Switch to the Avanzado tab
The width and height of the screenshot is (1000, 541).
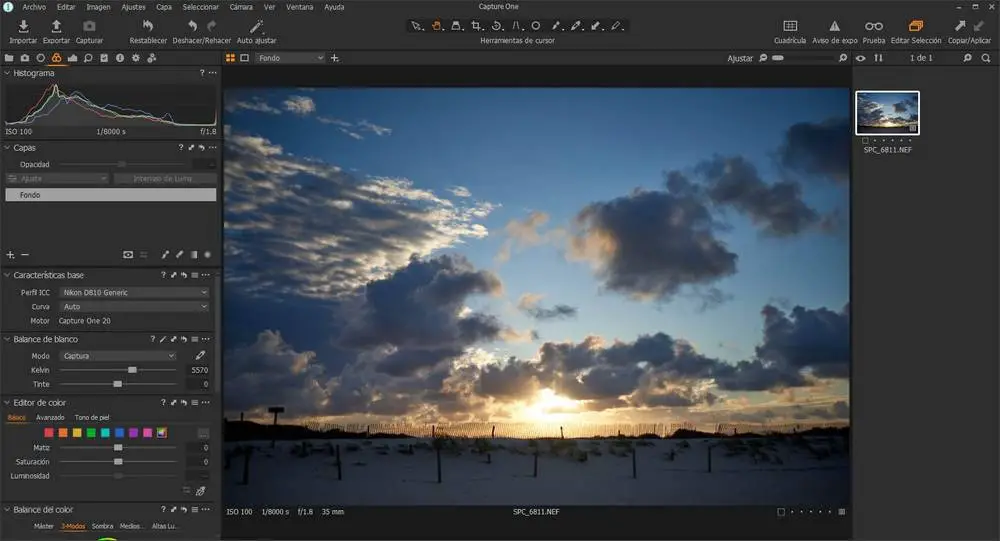pos(50,417)
